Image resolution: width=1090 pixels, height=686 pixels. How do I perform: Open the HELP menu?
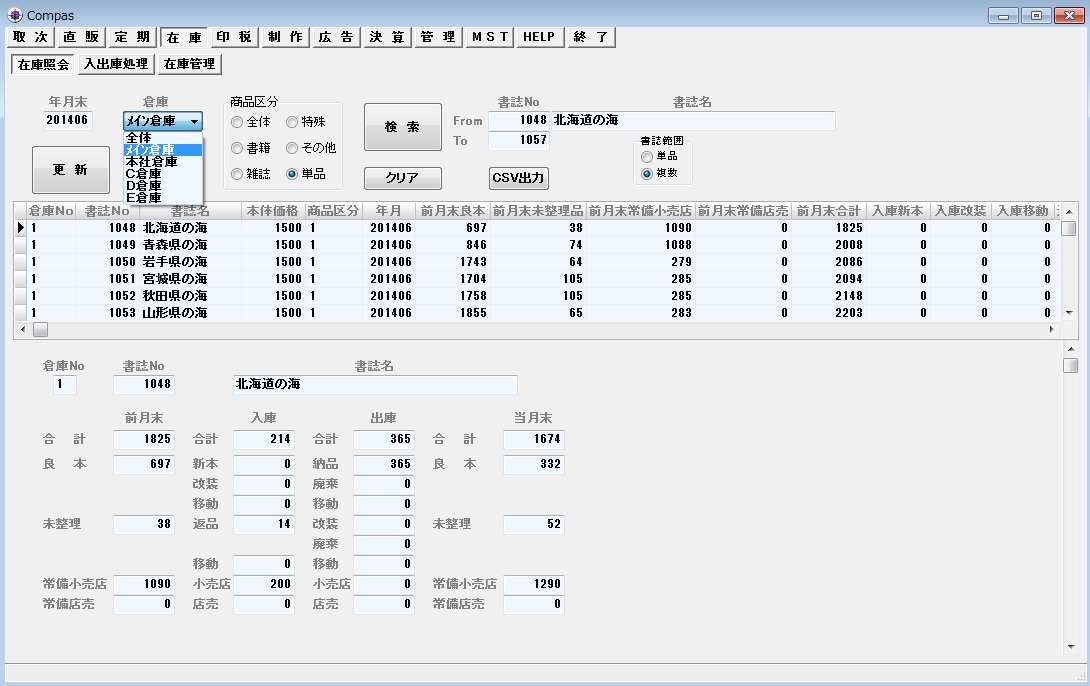click(x=539, y=37)
